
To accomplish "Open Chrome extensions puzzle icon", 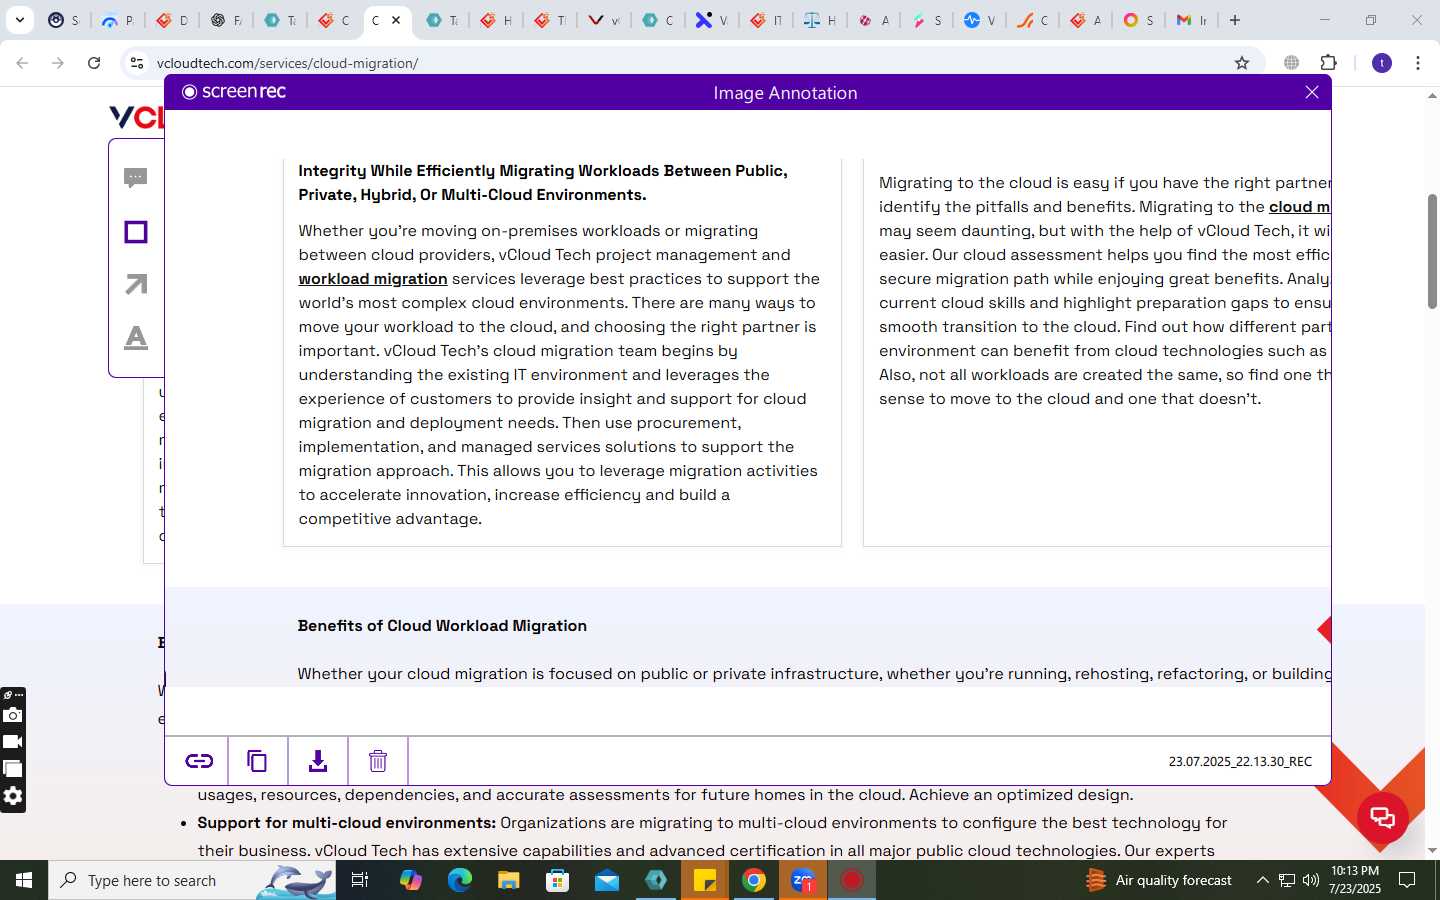I will coord(1328,63).
